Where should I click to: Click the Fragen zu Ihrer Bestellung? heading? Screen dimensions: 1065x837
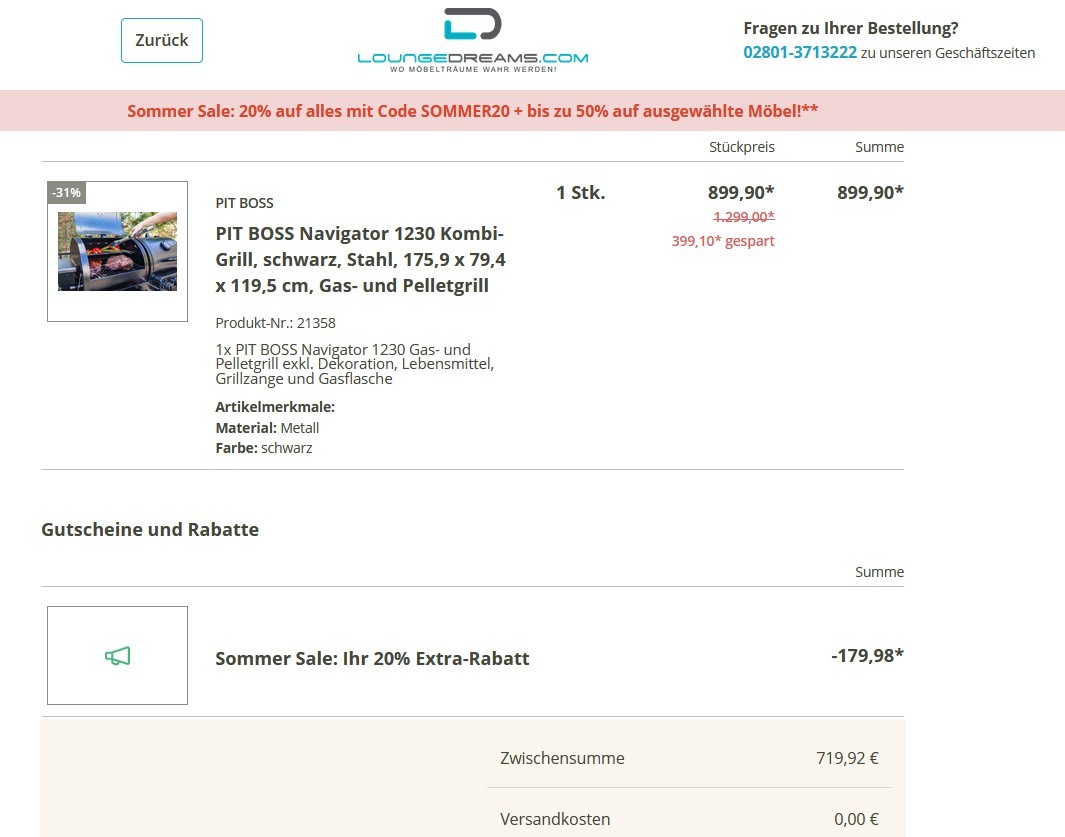tap(851, 29)
